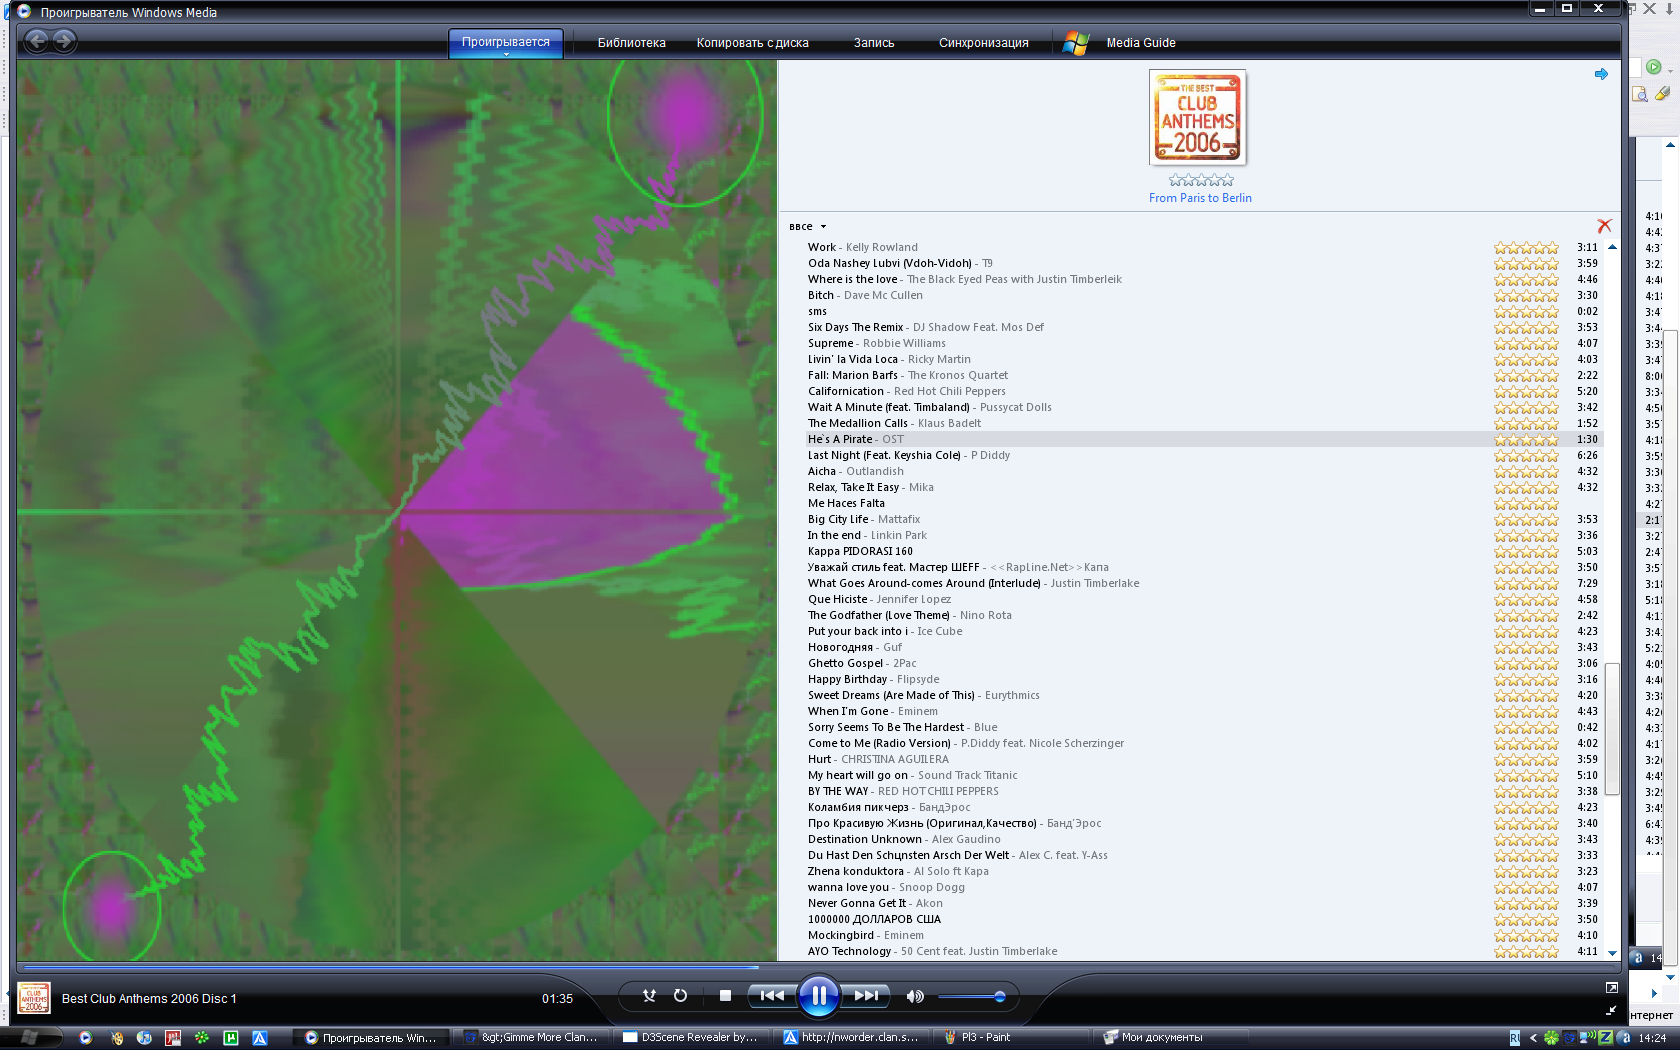This screenshot has height=1050, width=1680.
Task: Open the dropdown arrow under Проигрывается tab
Action: point(506,54)
